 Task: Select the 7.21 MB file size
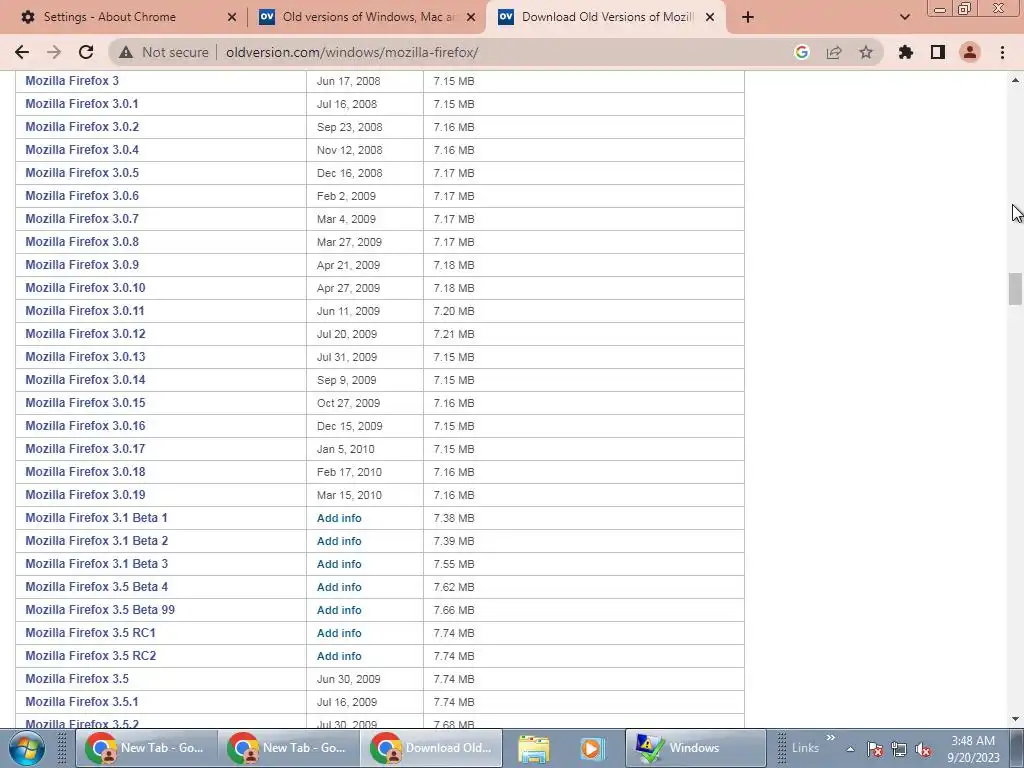tap(454, 334)
